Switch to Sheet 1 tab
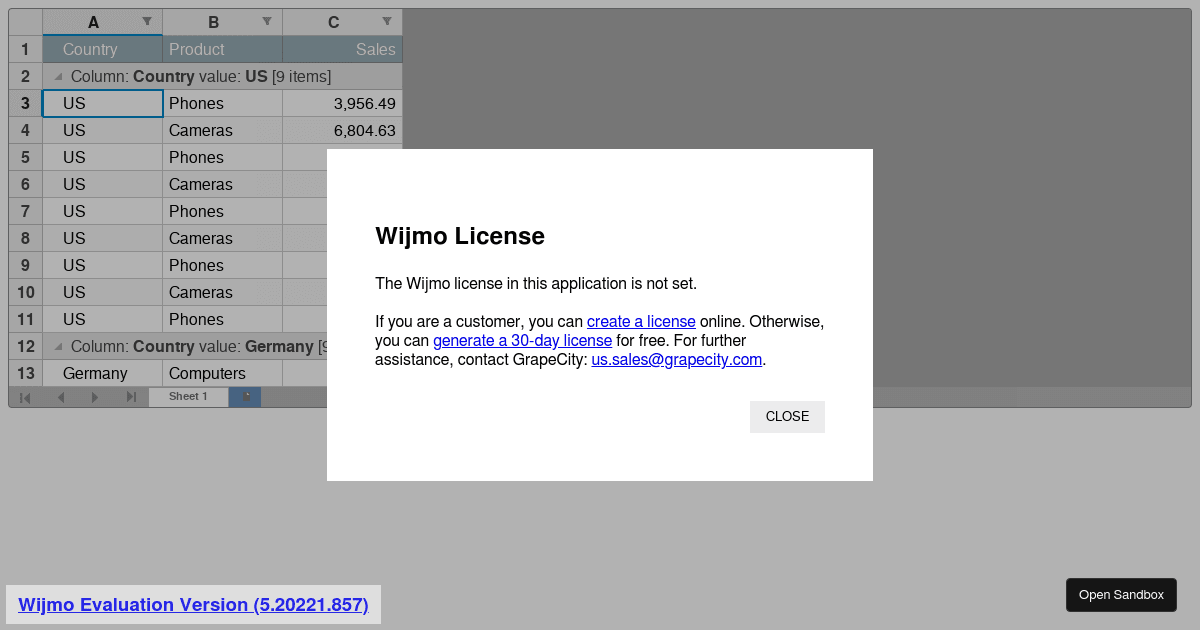The width and height of the screenshot is (1200, 630). click(188, 397)
